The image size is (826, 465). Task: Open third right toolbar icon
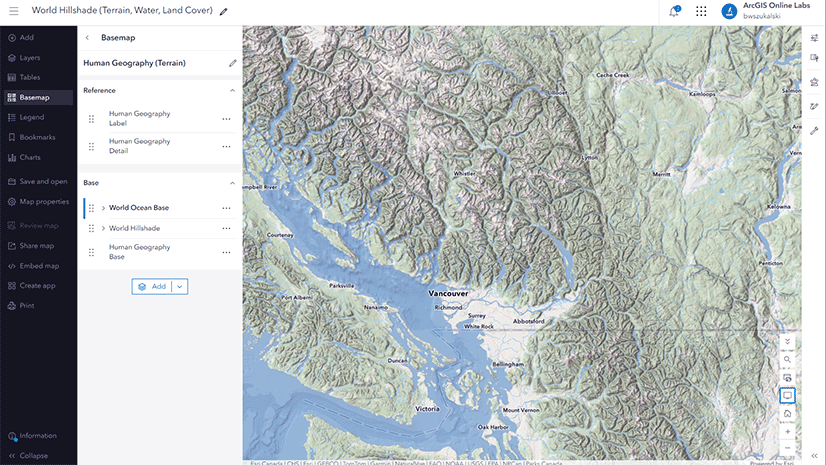(814, 82)
